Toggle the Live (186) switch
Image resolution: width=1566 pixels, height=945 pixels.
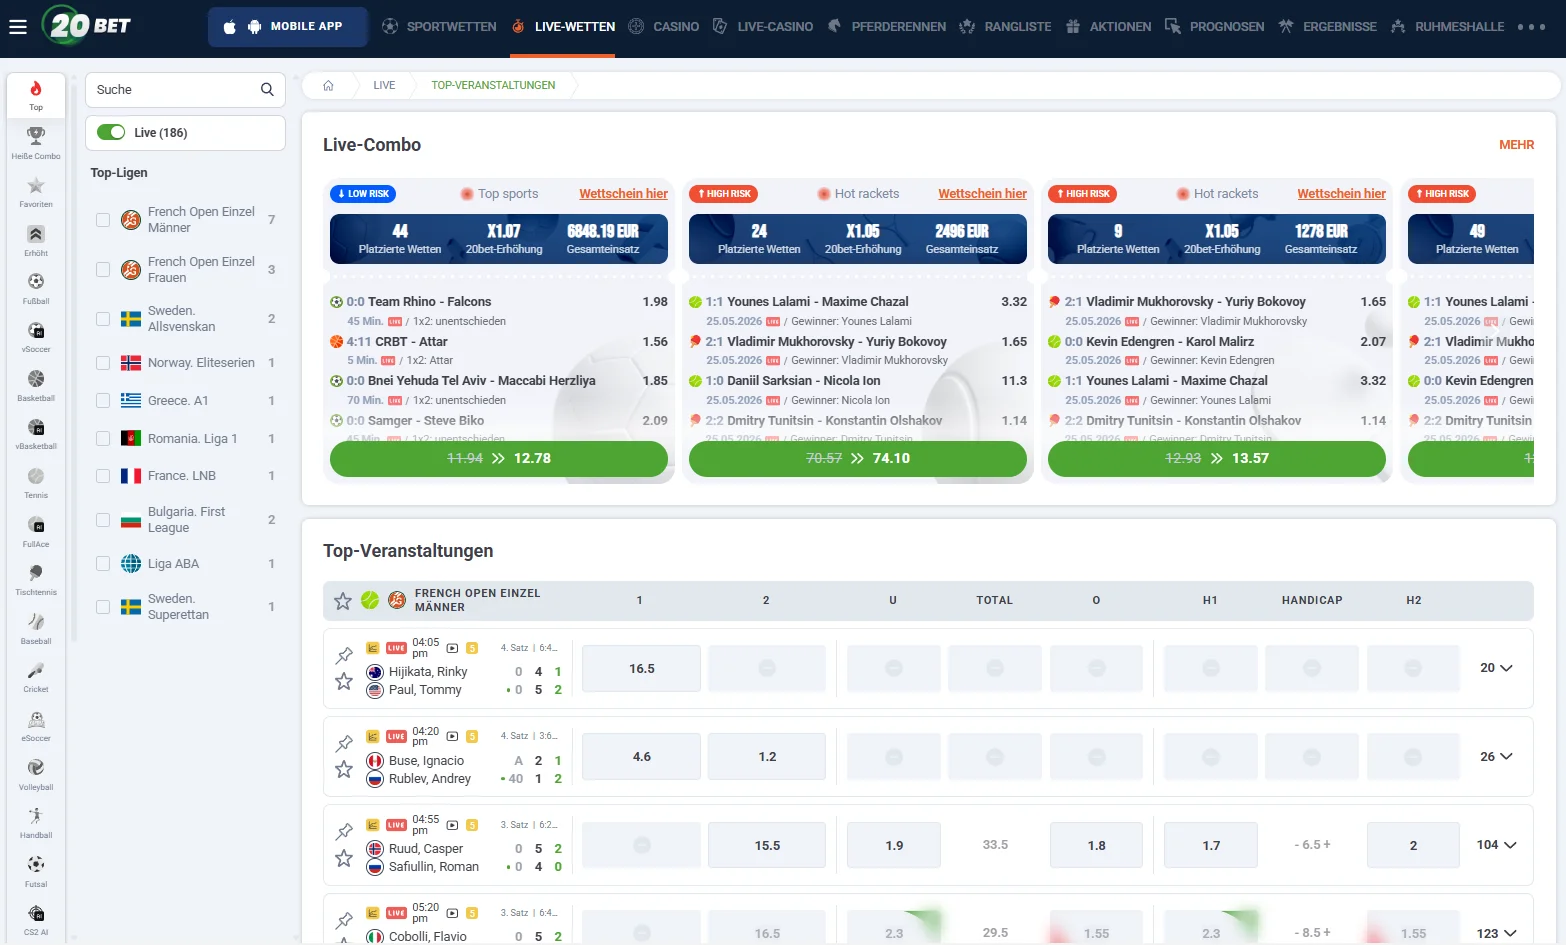(111, 132)
